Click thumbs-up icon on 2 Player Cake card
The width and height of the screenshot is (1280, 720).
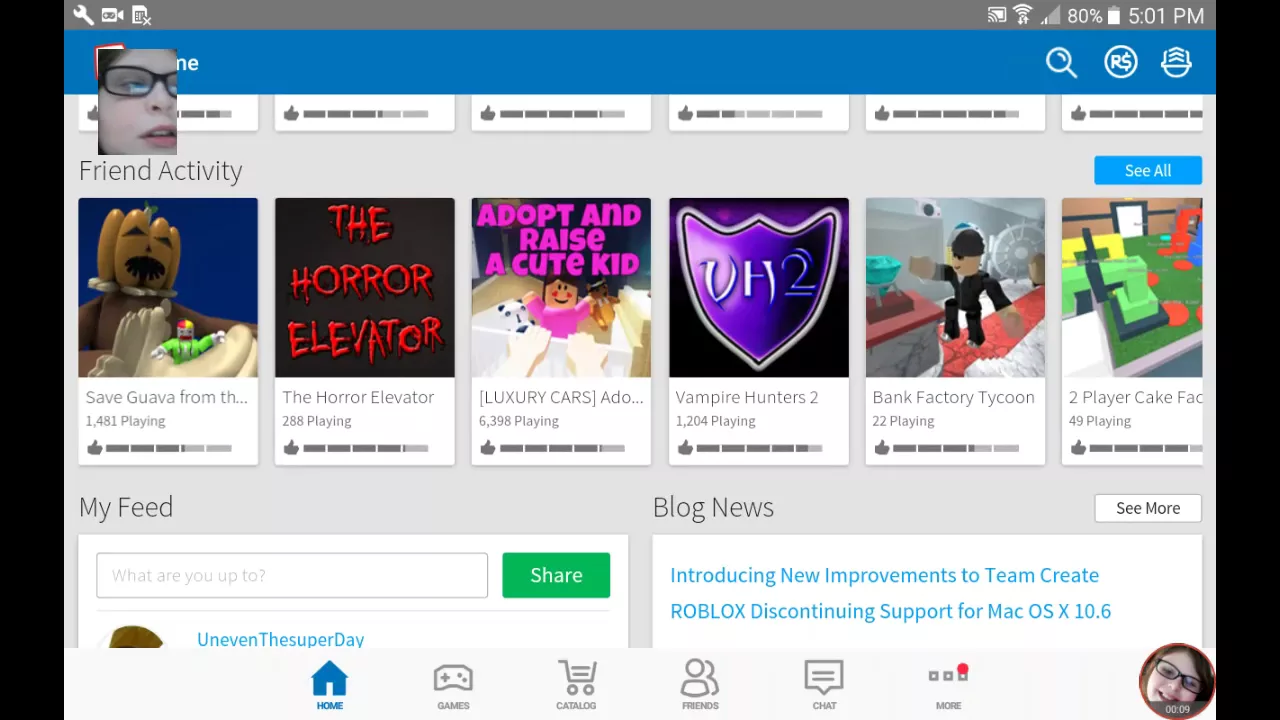[x=1078, y=447]
